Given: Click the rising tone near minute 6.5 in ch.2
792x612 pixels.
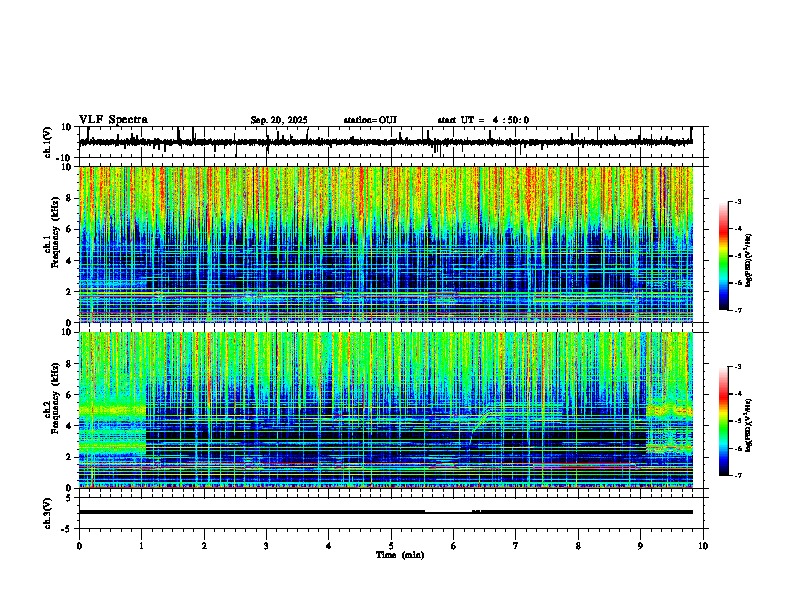Looking at the screenshot, I should pyautogui.click(x=480, y=424).
